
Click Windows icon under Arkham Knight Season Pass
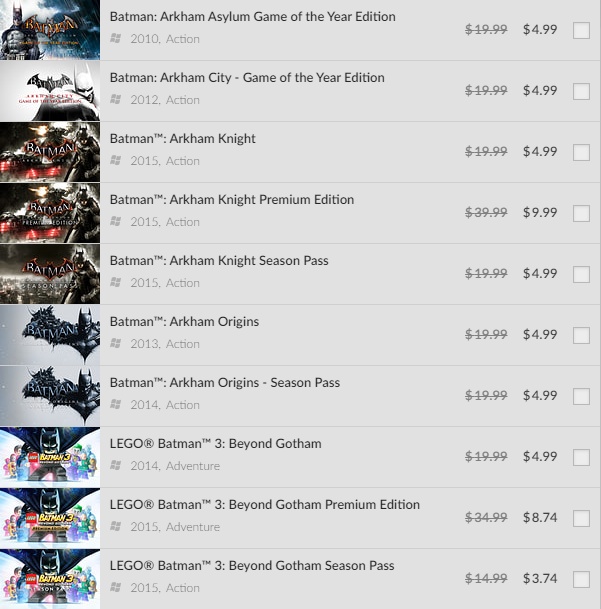(x=115, y=282)
